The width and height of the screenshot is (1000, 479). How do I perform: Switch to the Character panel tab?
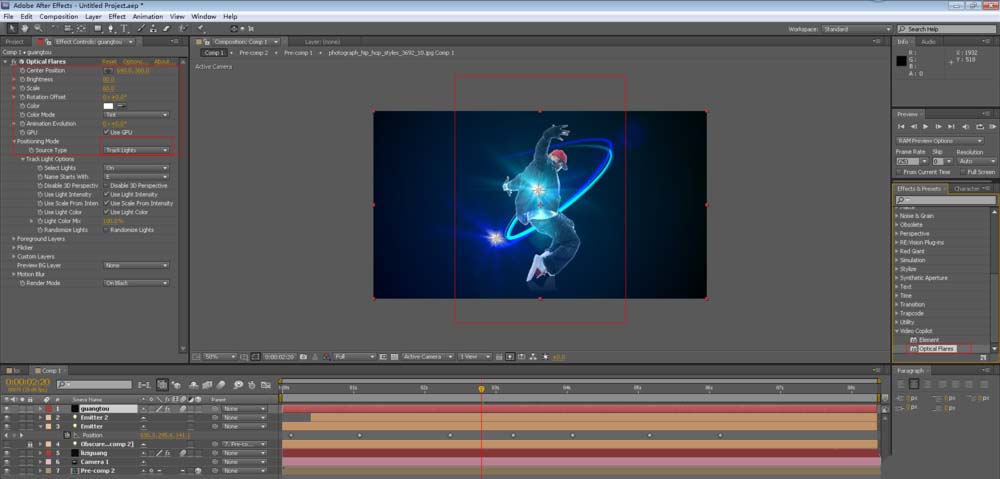(967, 188)
